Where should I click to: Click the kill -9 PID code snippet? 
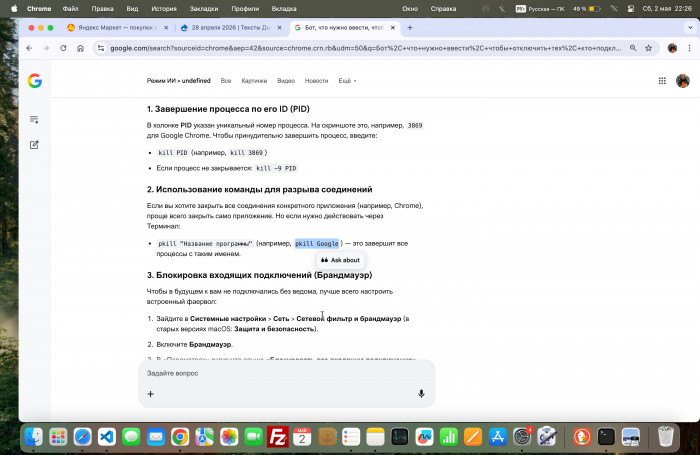[x=276, y=168]
